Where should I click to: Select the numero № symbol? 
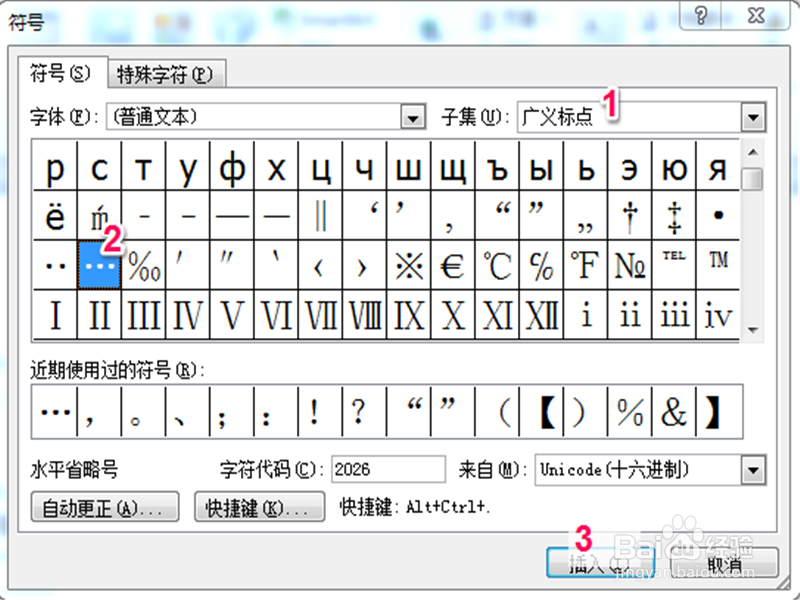coord(629,265)
